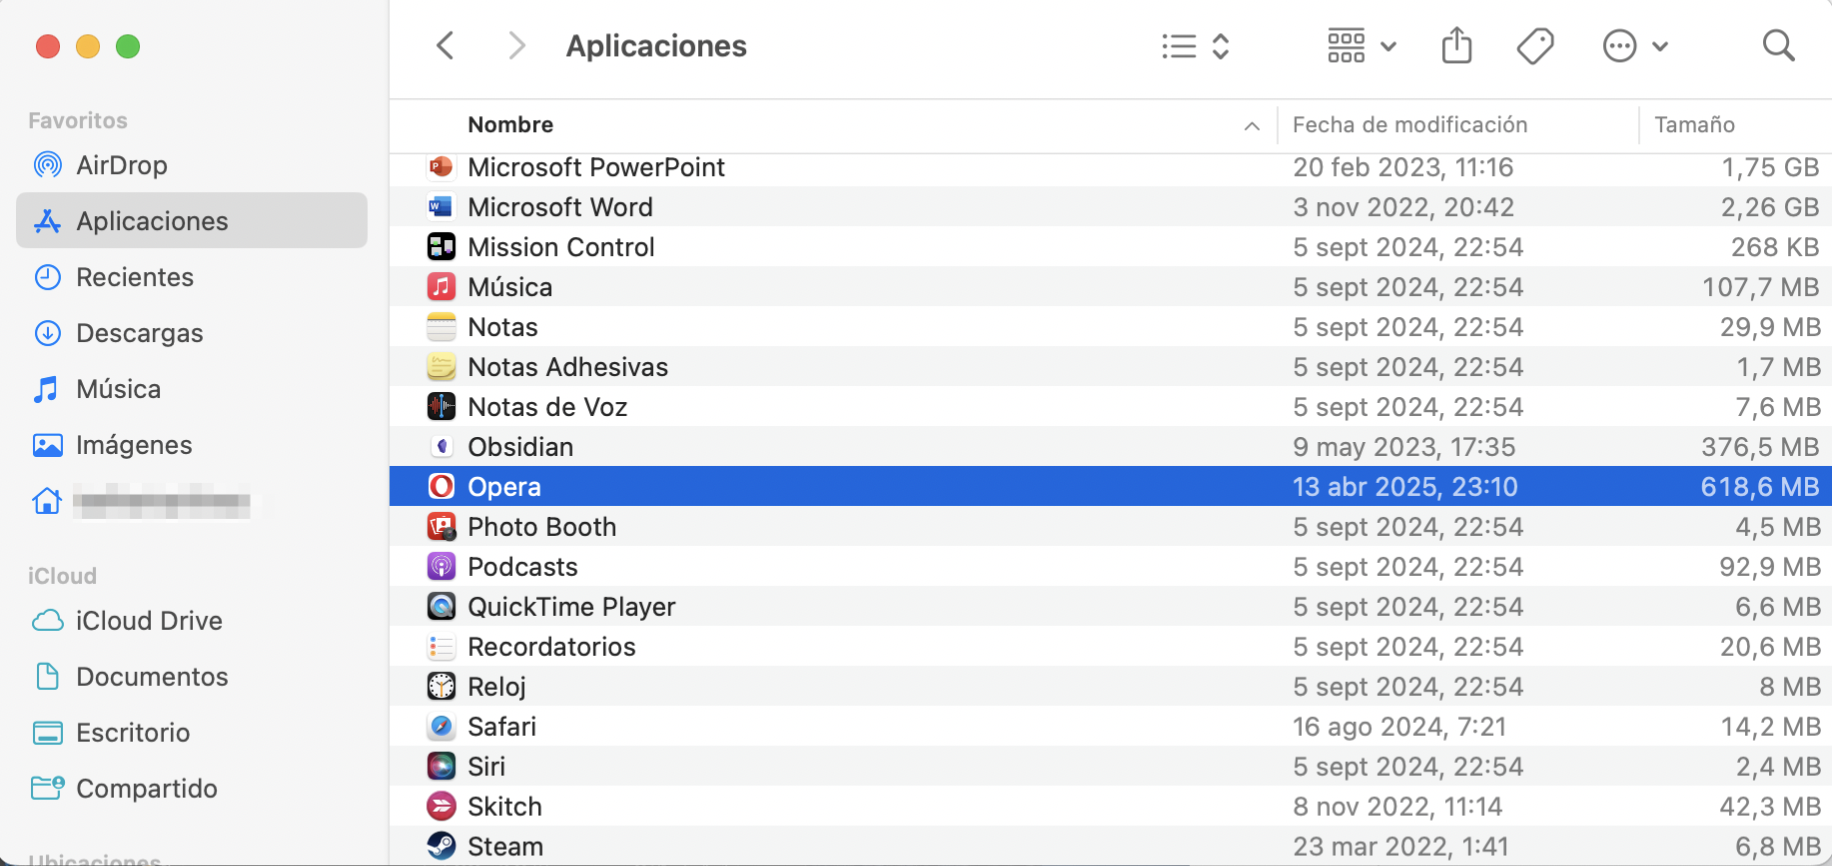
Task: Click the Notas app icon
Action: (441, 327)
